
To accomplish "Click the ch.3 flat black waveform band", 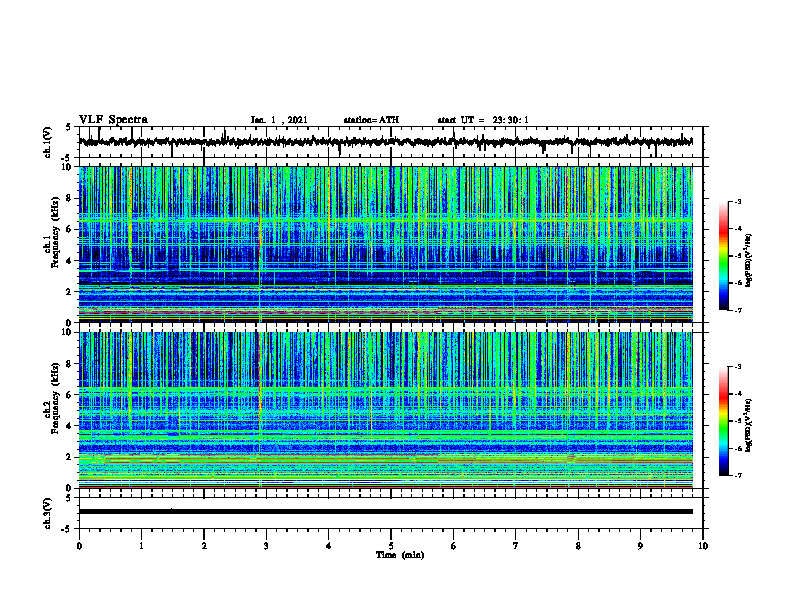I will click(x=386, y=512).
